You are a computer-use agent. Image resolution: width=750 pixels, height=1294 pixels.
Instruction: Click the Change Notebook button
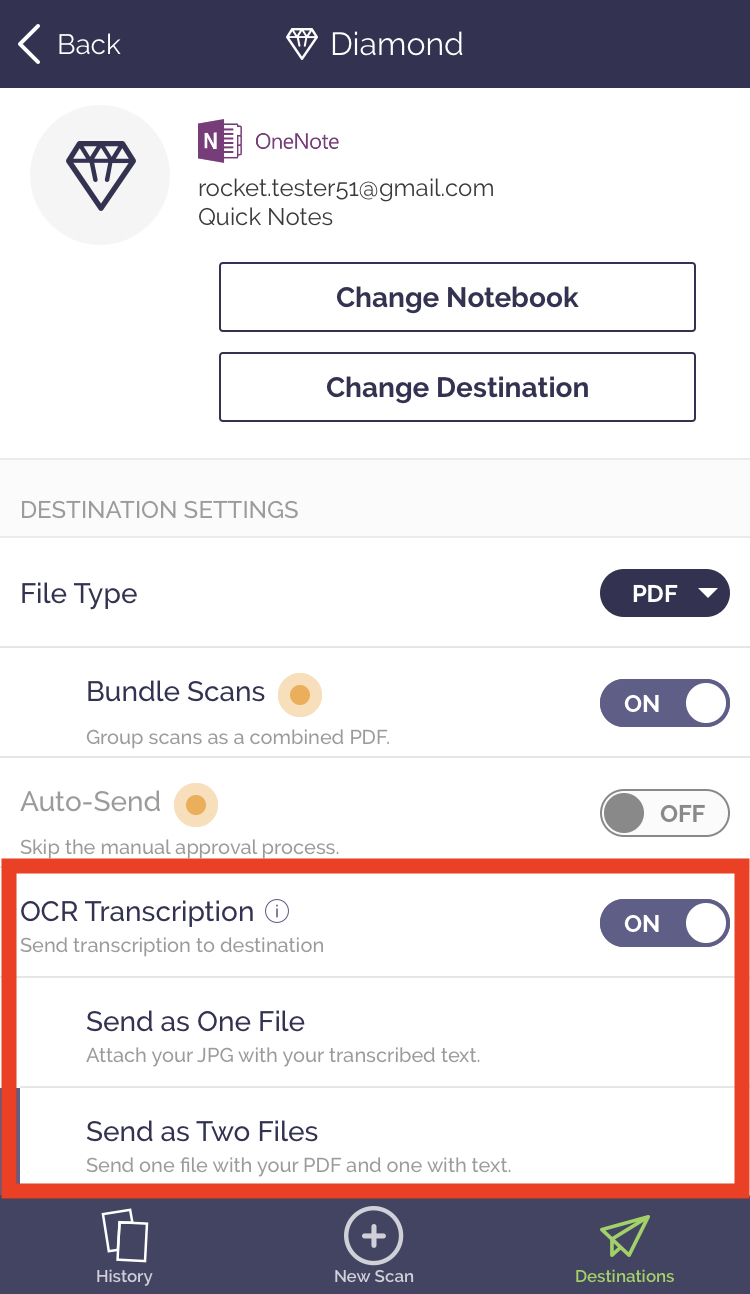457,297
